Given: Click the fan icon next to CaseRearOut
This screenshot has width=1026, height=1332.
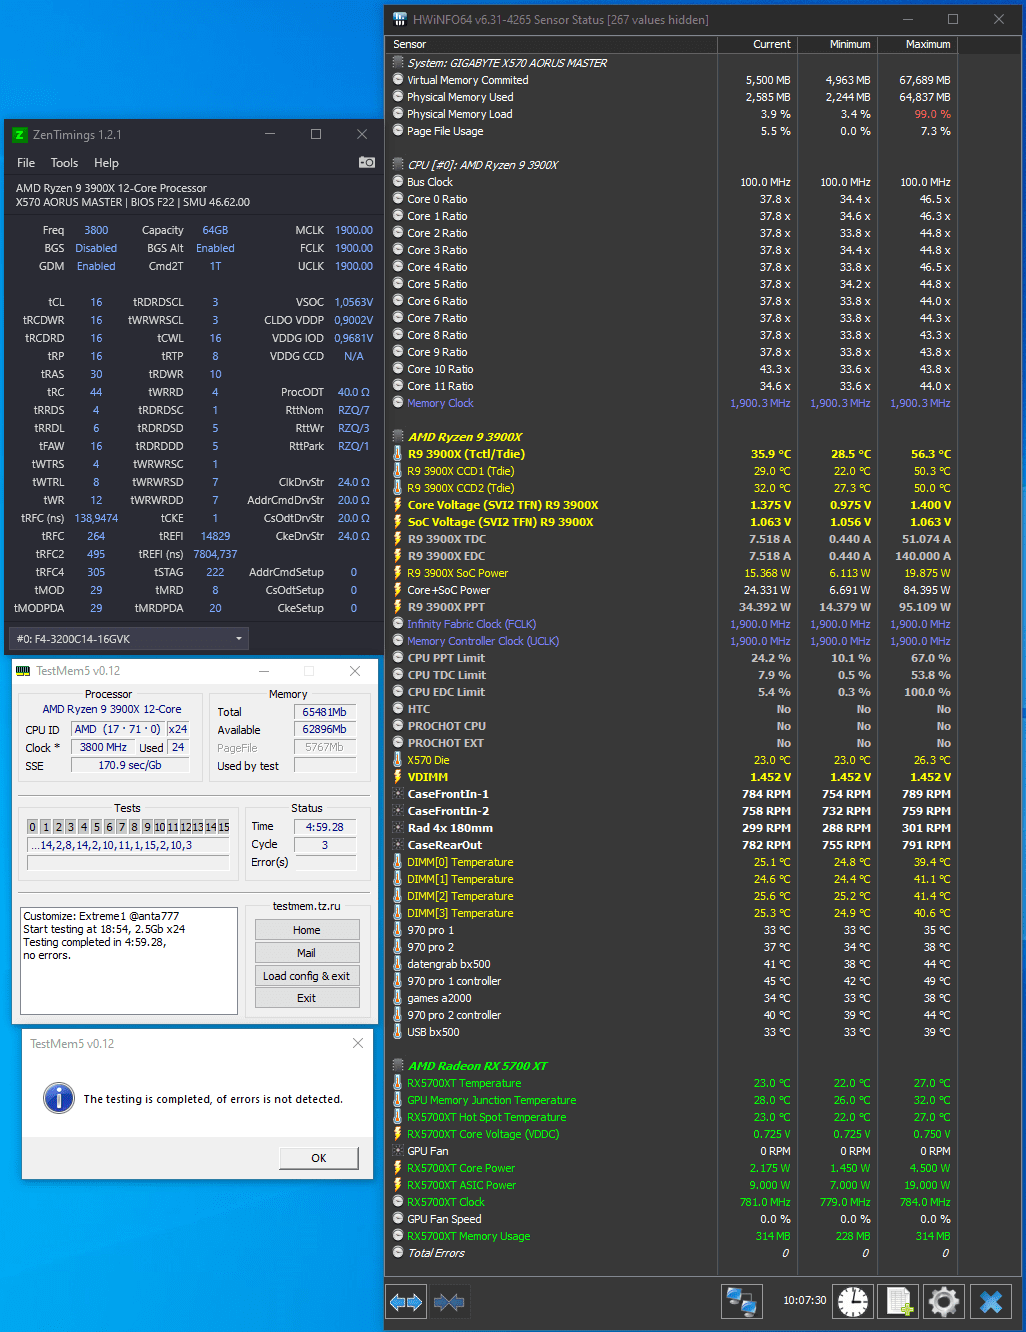Looking at the screenshot, I should (398, 845).
